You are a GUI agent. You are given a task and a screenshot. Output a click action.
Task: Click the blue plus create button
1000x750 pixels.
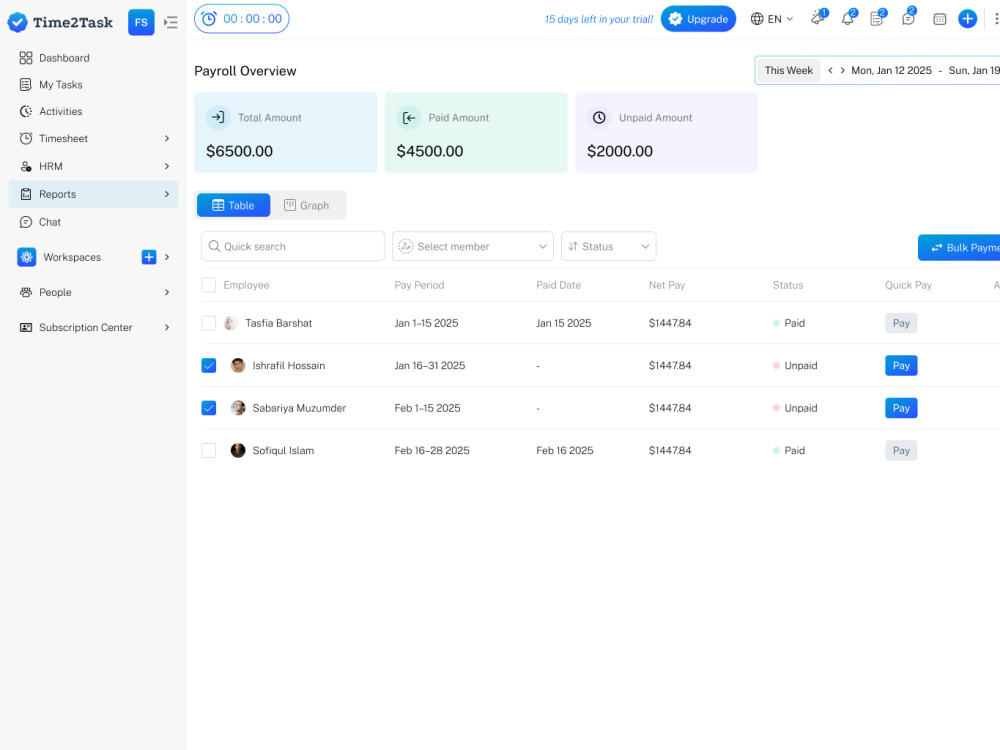point(967,19)
